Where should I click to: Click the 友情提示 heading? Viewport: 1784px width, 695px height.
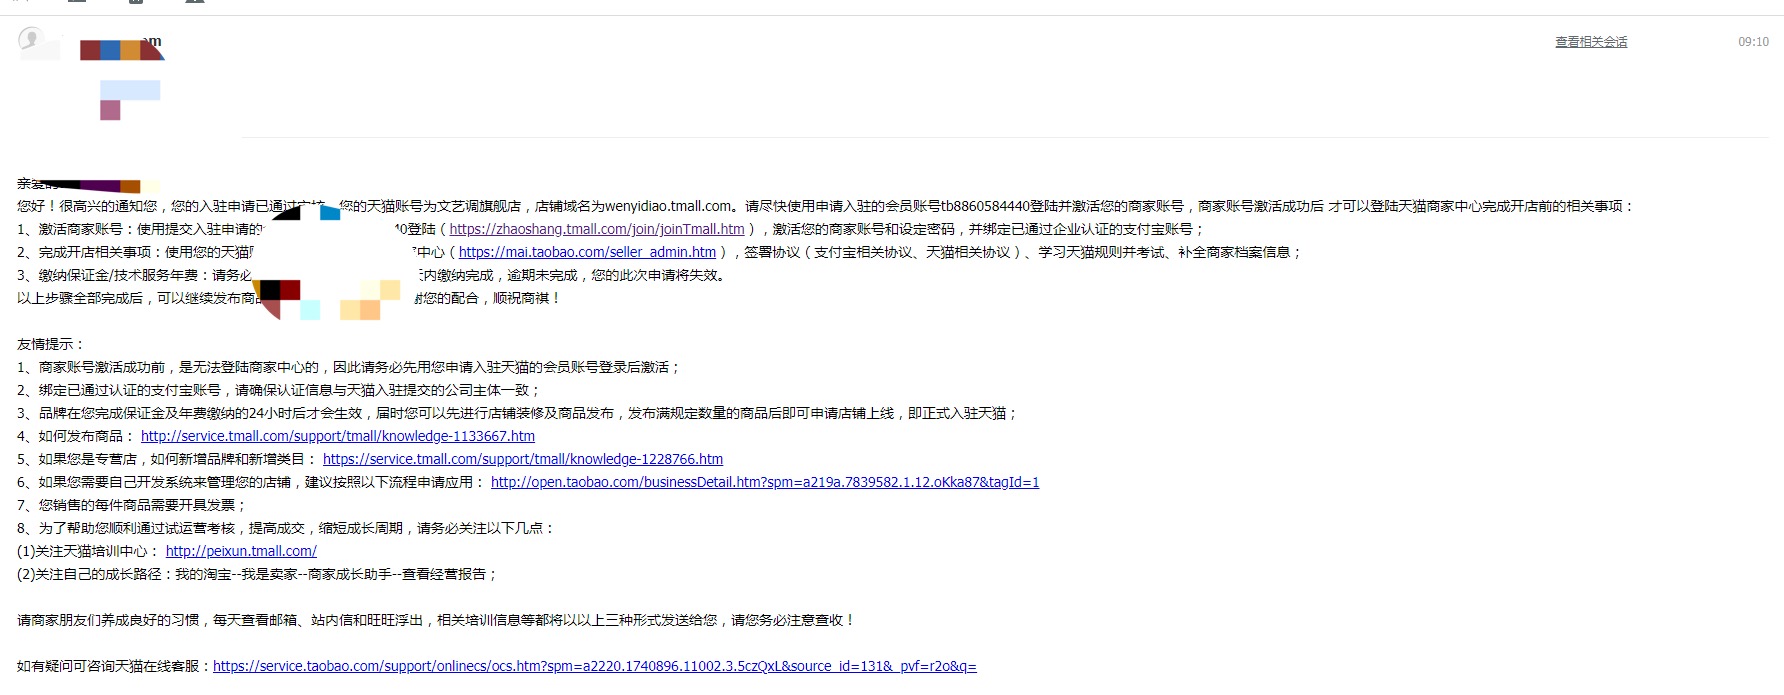51,345
